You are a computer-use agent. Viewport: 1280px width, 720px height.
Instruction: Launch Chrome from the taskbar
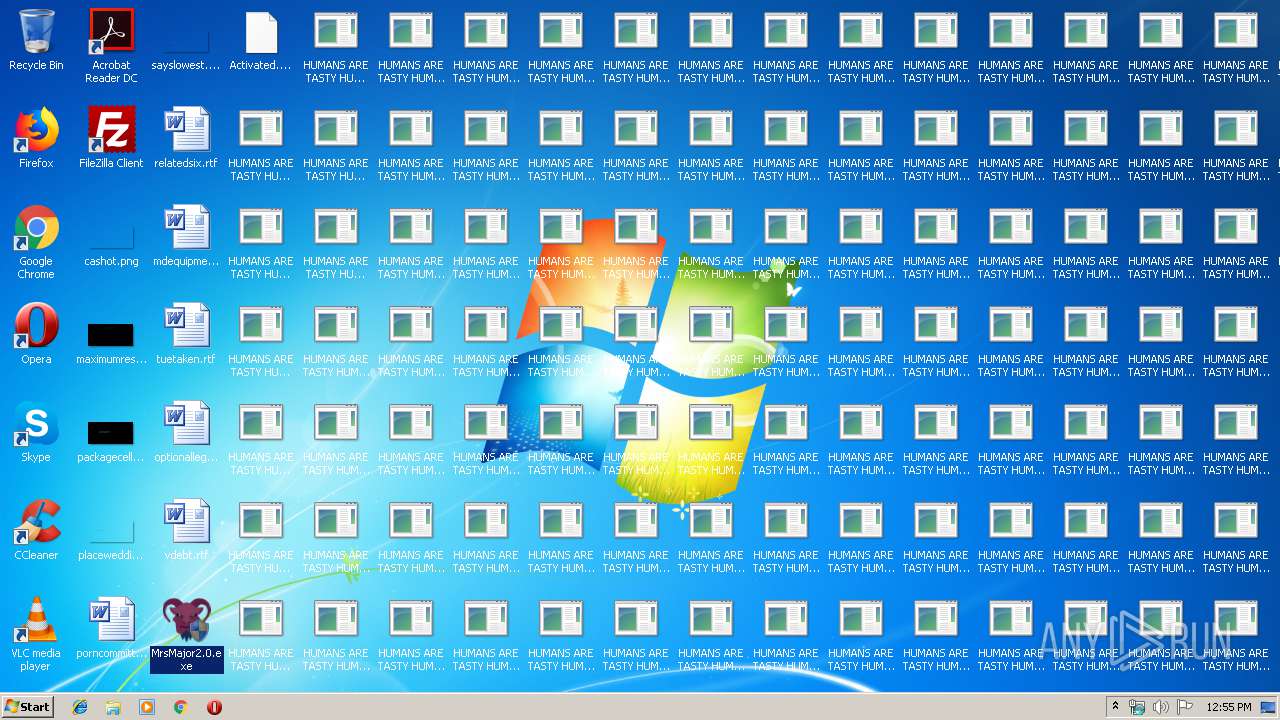pyautogui.click(x=181, y=707)
